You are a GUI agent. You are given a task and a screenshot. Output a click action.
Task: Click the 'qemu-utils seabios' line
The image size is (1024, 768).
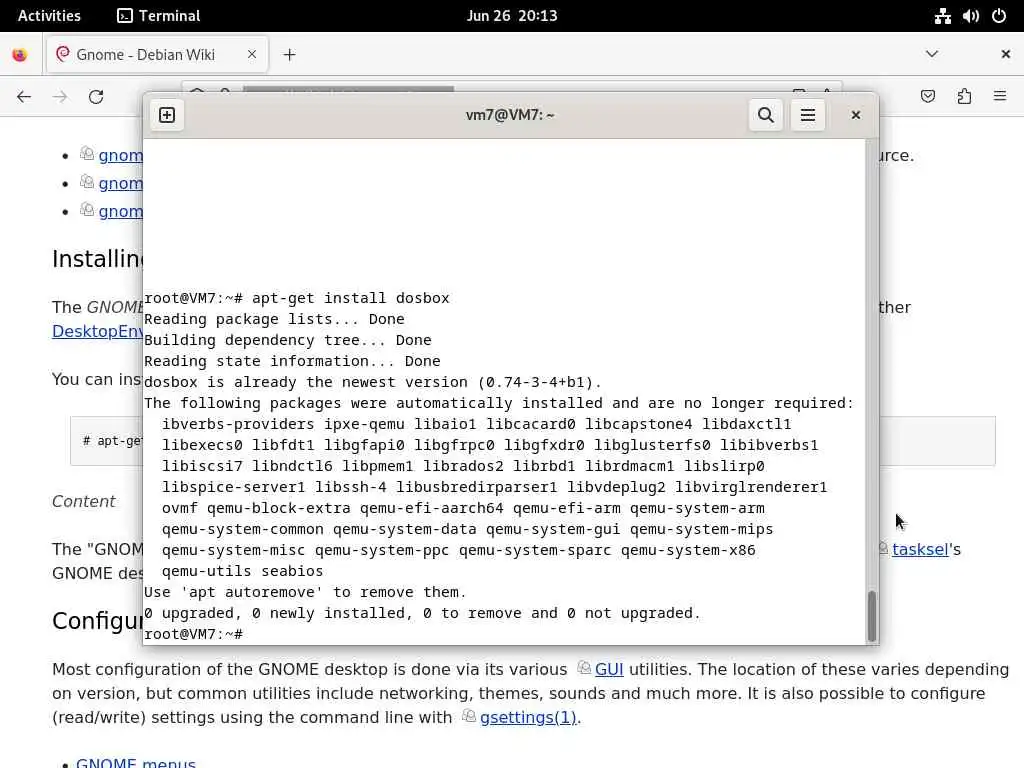pyautogui.click(x=242, y=571)
